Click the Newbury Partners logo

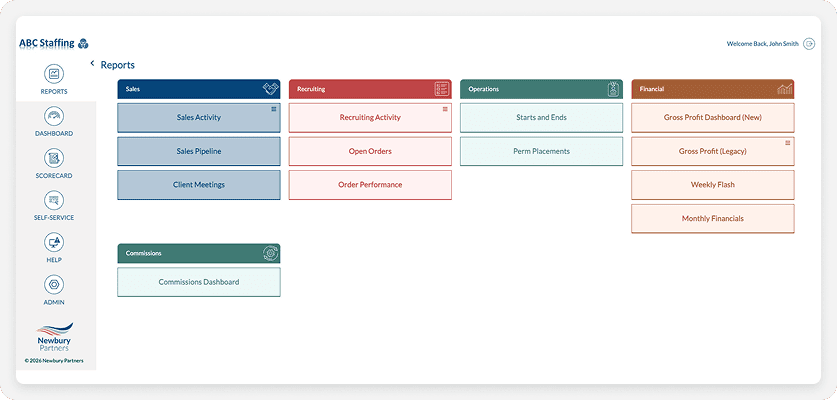point(54,337)
